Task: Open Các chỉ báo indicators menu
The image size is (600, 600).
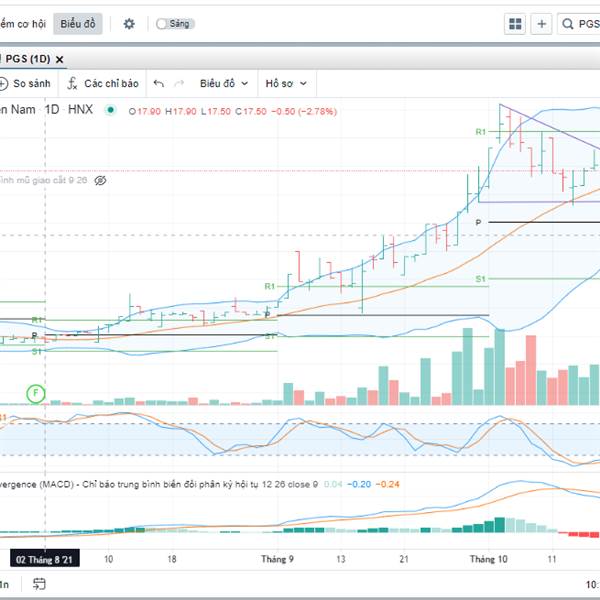Action: click(x=103, y=83)
